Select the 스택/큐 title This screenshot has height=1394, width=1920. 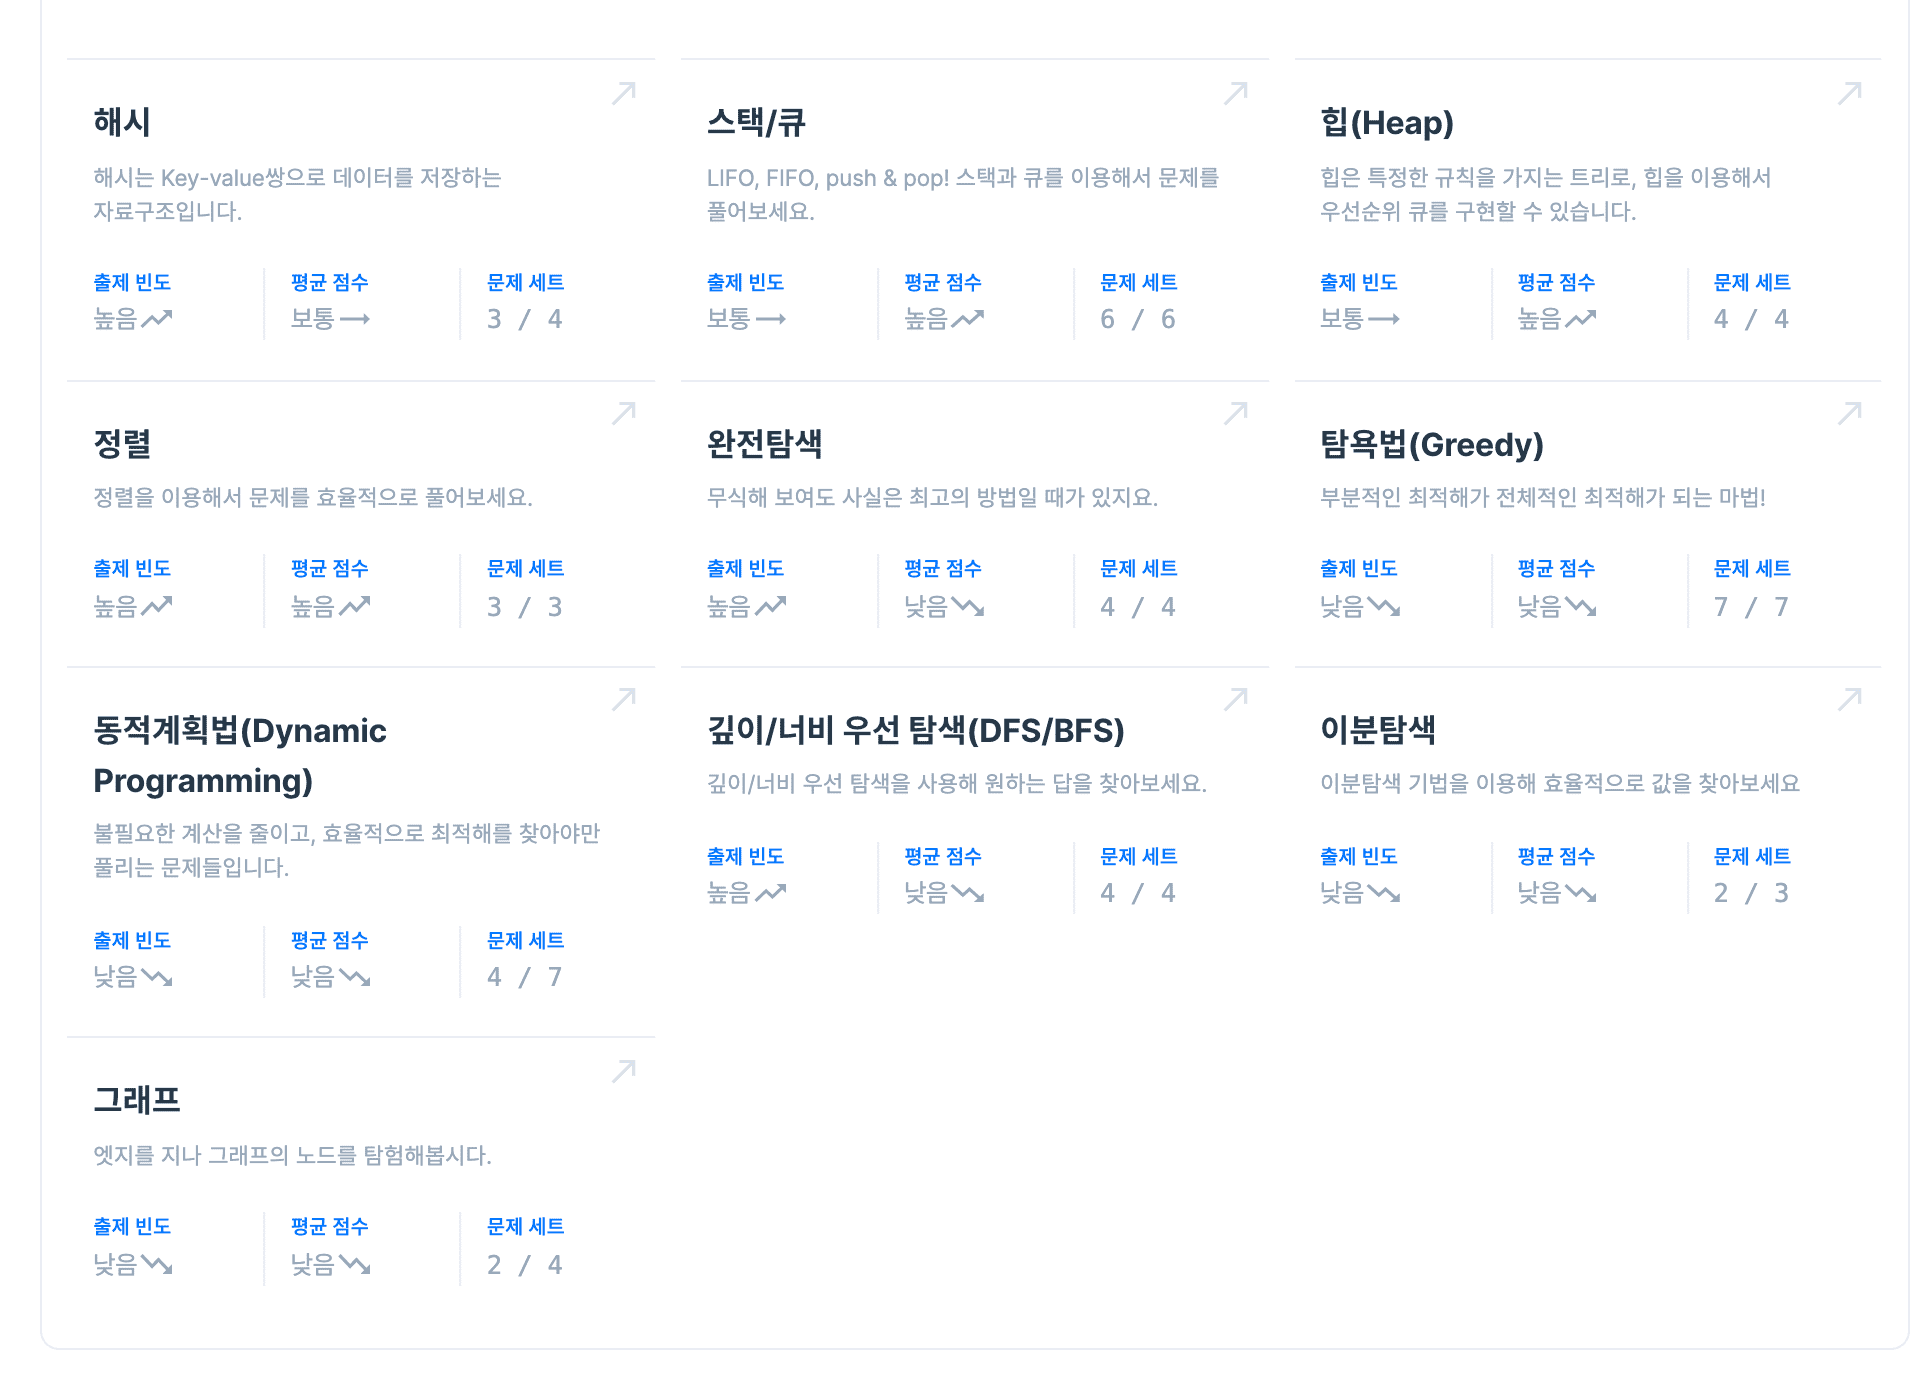pyautogui.click(x=756, y=123)
